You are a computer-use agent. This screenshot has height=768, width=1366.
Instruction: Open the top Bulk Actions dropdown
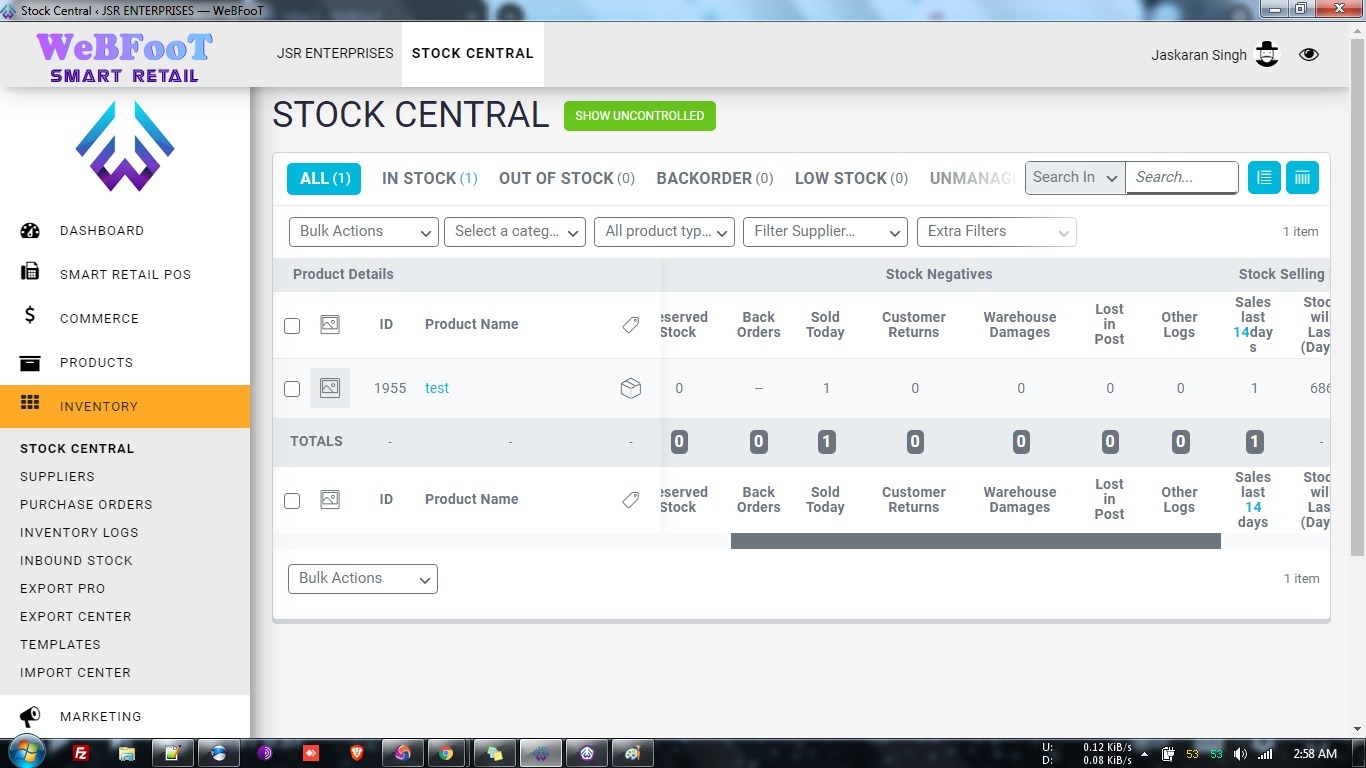pos(363,231)
